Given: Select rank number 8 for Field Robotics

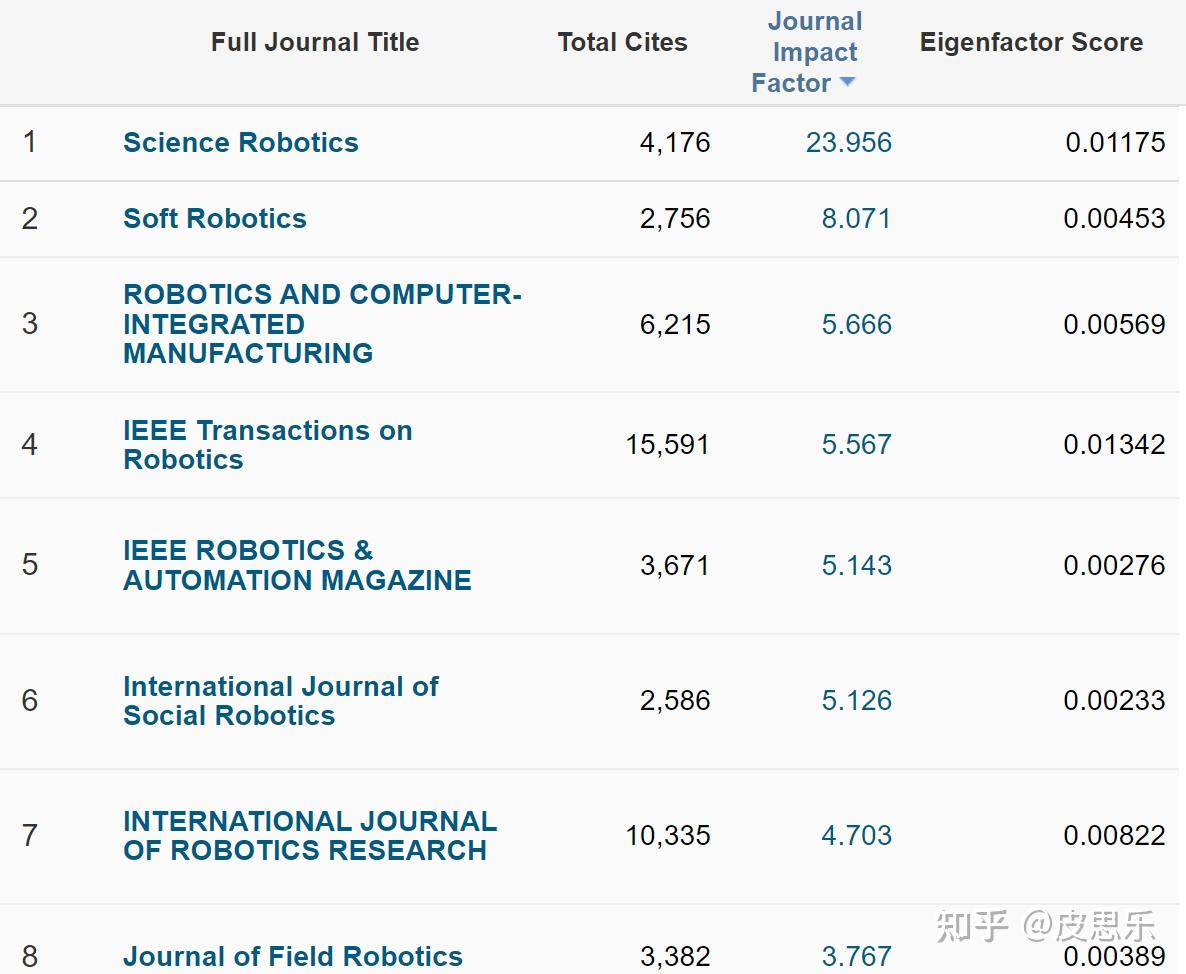Looking at the screenshot, I should click(29, 957).
